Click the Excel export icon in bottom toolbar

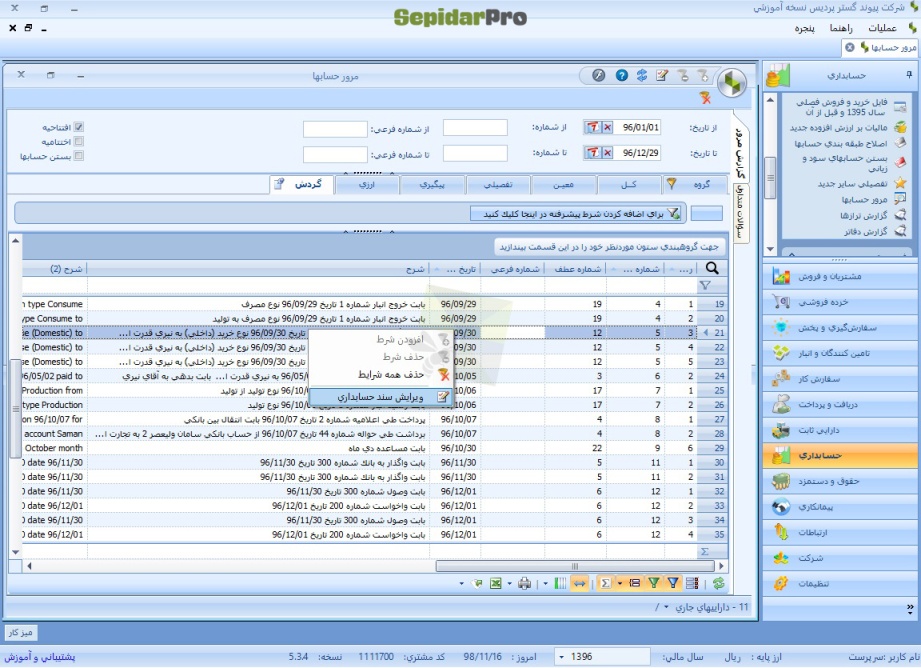pyautogui.click(x=496, y=583)
